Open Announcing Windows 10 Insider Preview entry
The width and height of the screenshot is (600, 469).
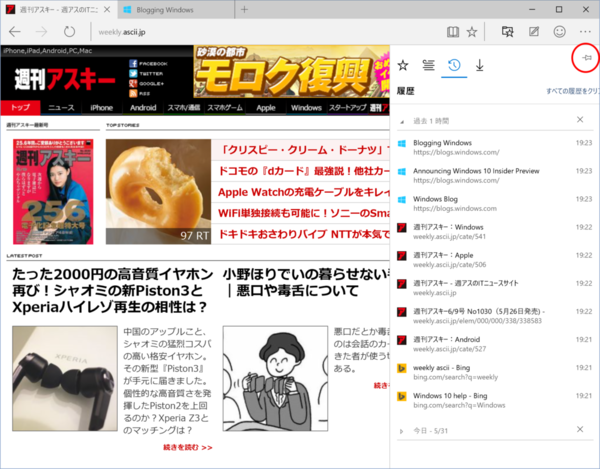[495, 175]
